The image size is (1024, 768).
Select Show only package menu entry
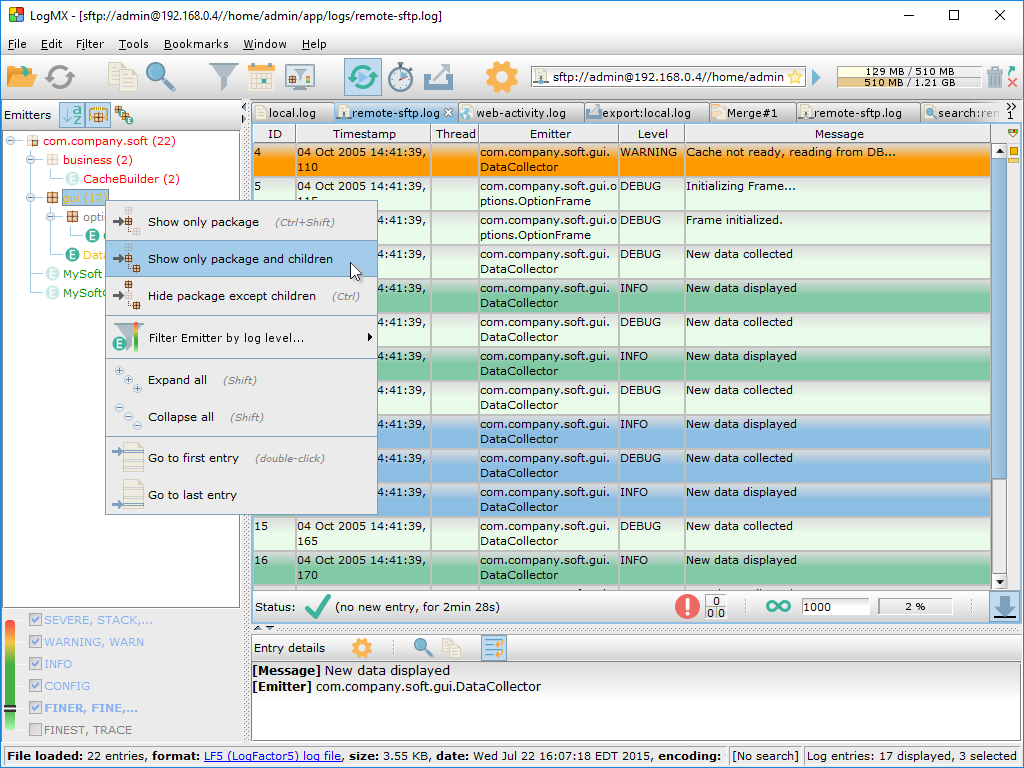pyautogui.click(x=242, y=222)
